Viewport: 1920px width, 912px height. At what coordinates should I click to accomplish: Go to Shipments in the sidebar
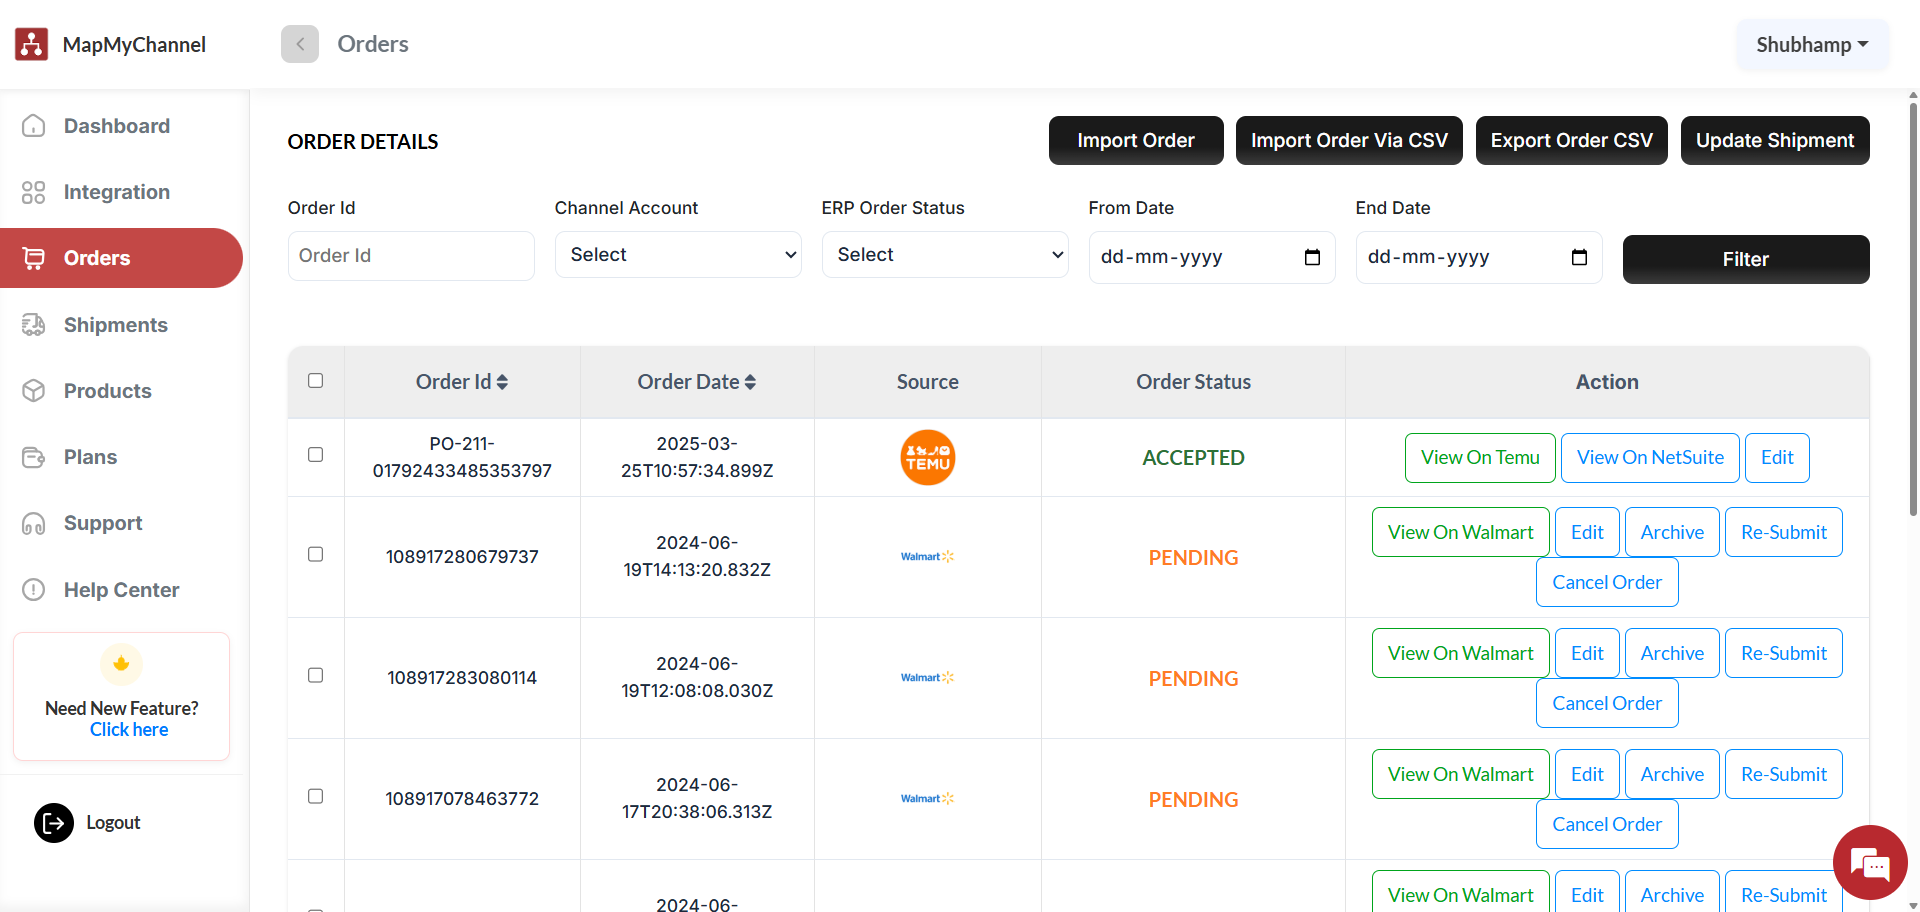click(x=115, y=325)
